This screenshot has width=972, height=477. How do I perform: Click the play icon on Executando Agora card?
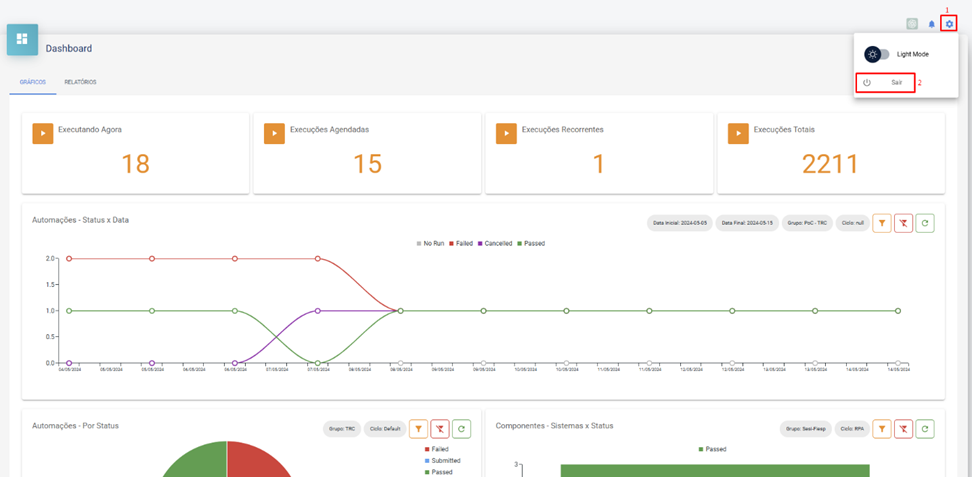pos(43,133)
